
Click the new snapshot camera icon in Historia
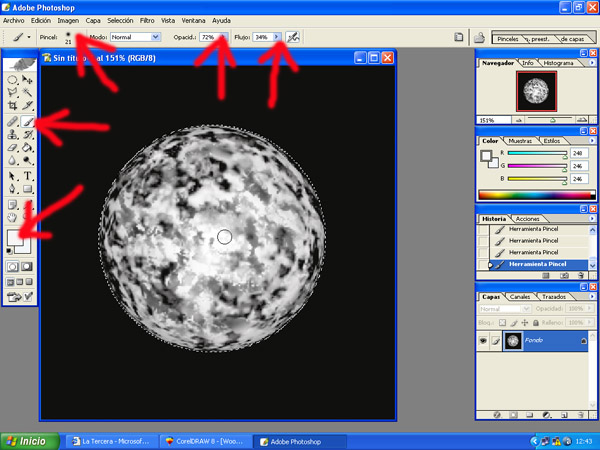point(564,276)
